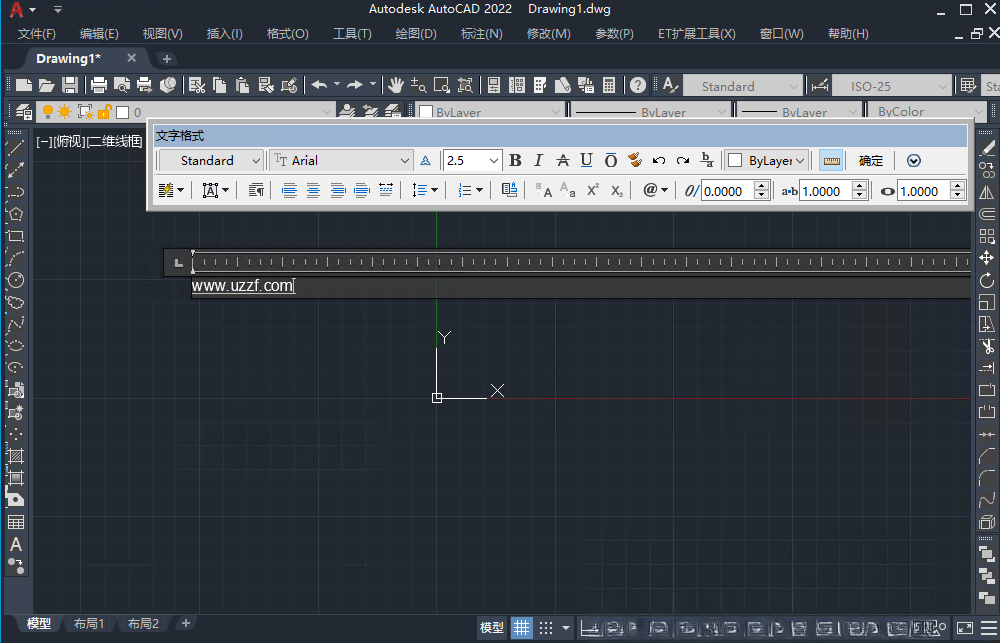The width and height of the screenshot is (1000, 643).
Task: Select the Move tool on right toolbar
Action: coord(987,258)
